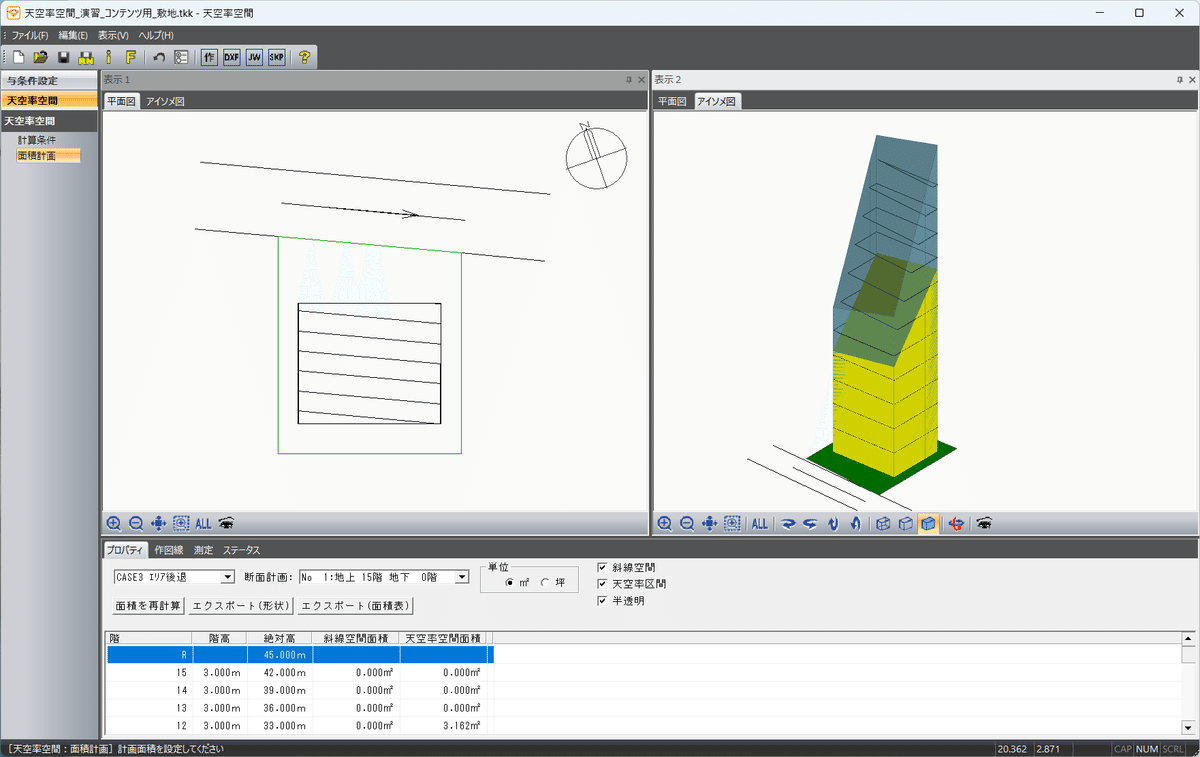The width and height of the screenshot is (1200, 757).
Task: Click エクスポート(面積表) button
Action: point(355,605)
